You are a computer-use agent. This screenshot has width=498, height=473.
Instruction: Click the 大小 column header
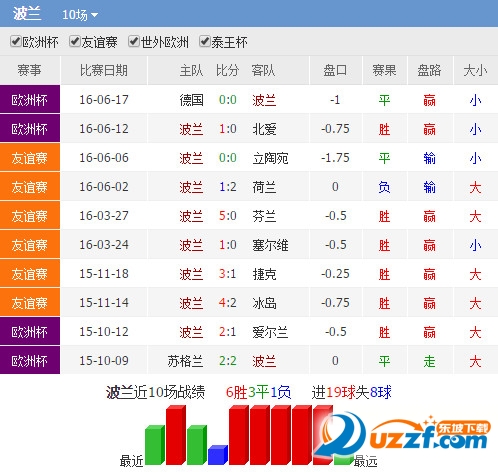(x=475, y=70)
